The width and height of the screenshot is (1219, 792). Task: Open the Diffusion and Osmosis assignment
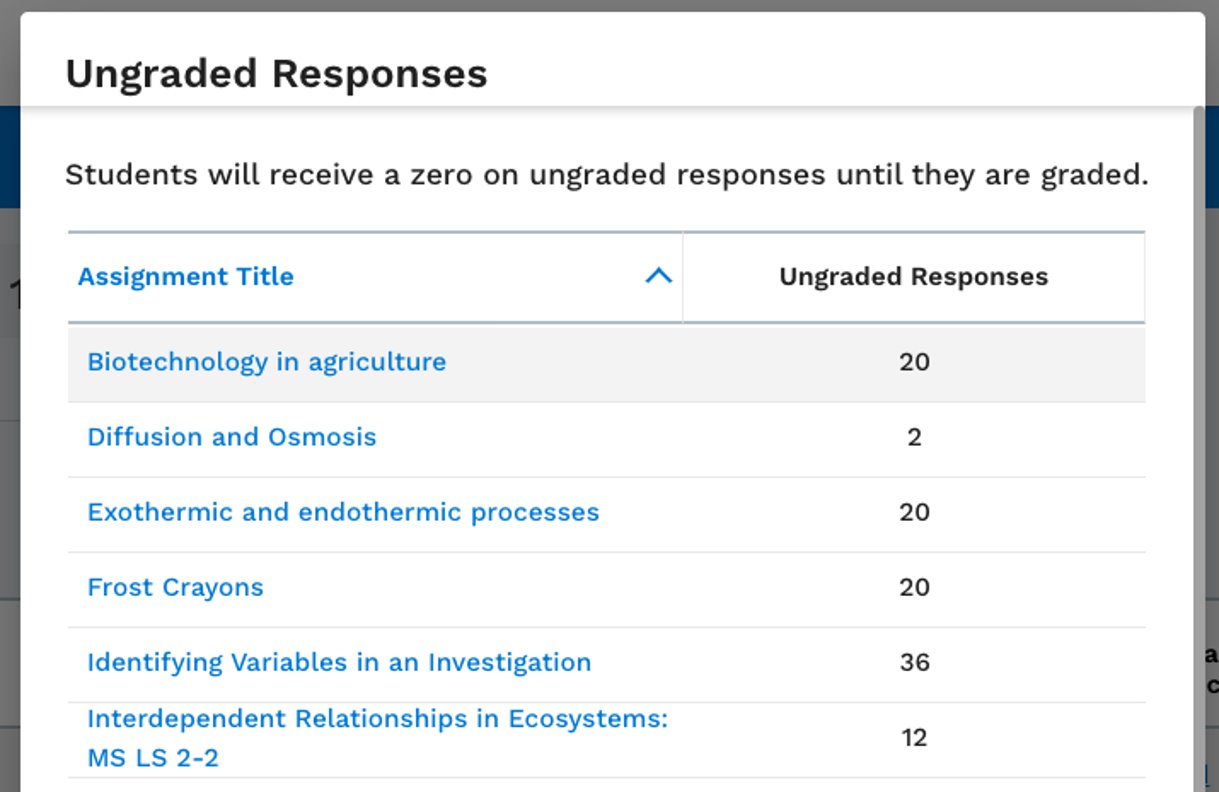coord(232,437)
